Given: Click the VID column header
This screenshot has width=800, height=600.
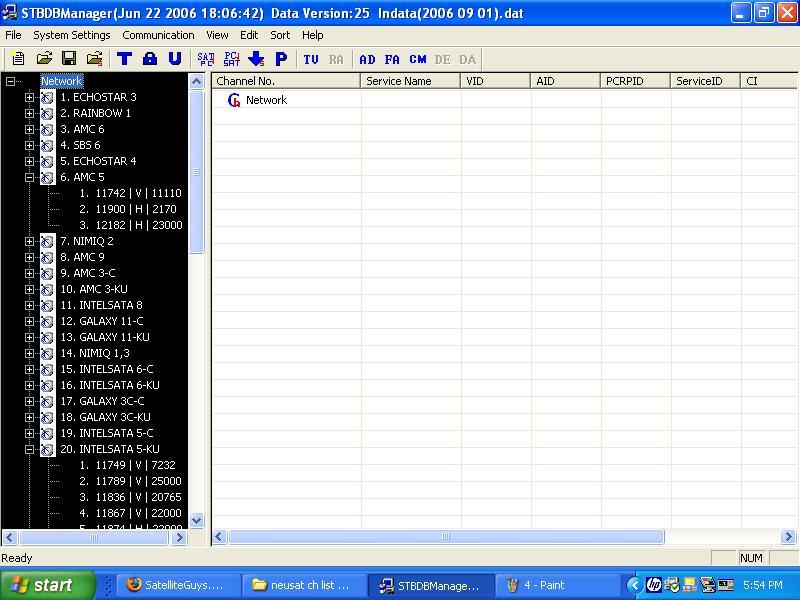Looking at the screenshot, I should pyautogui.click(x=495, y=81).
